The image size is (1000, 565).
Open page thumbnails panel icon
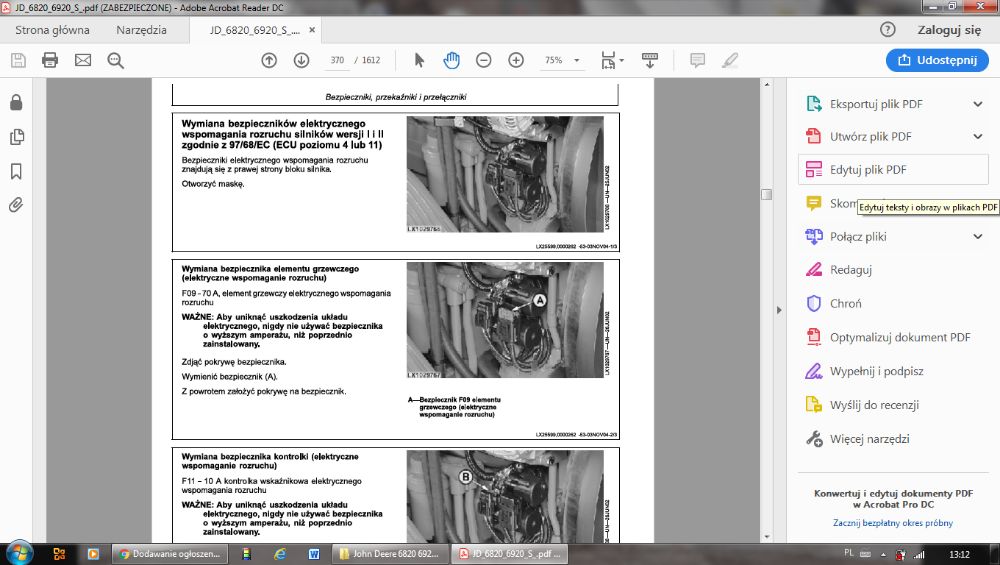click(17, 136)
